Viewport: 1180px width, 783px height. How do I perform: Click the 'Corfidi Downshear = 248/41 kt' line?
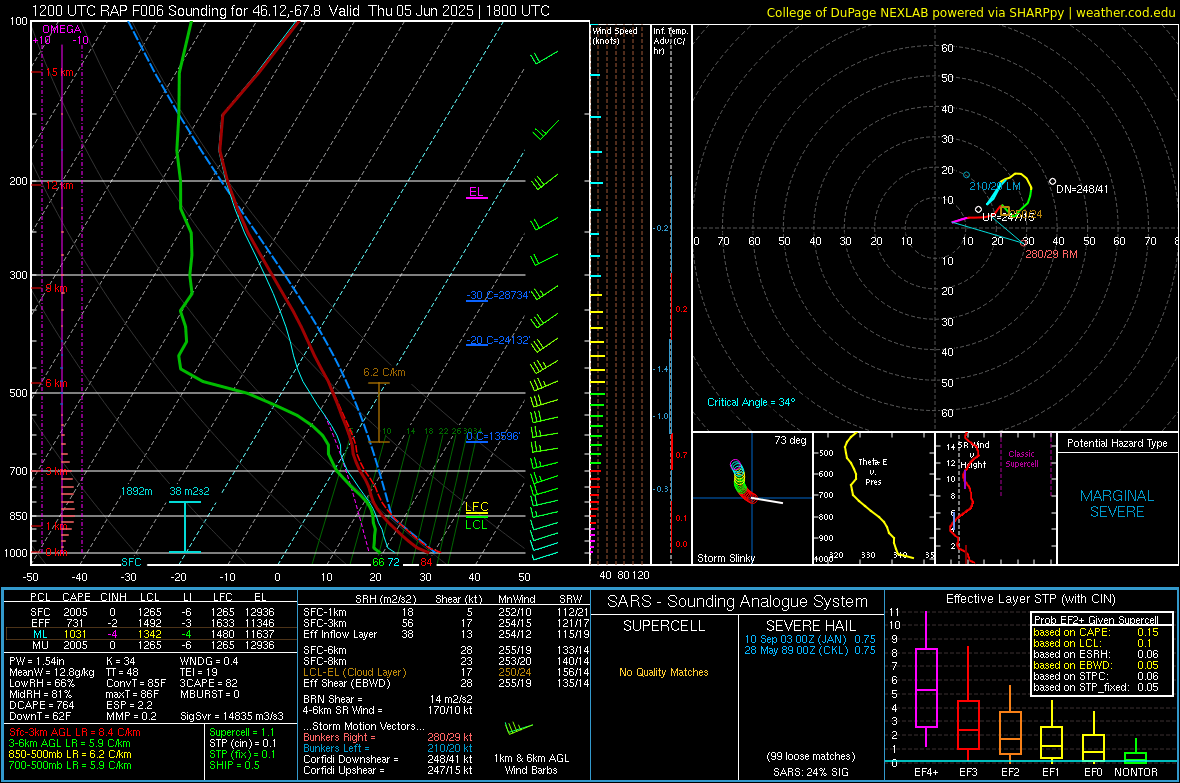tap(388, 760)
